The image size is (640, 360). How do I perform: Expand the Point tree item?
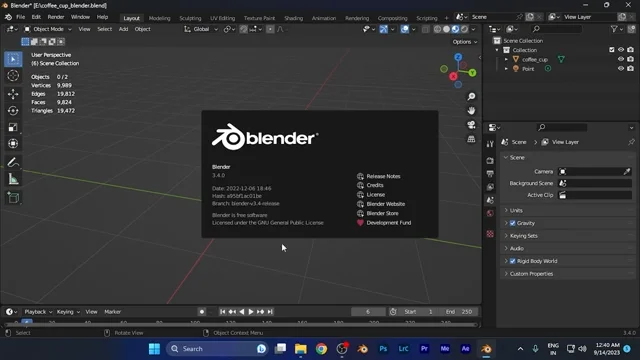point(506,69)
